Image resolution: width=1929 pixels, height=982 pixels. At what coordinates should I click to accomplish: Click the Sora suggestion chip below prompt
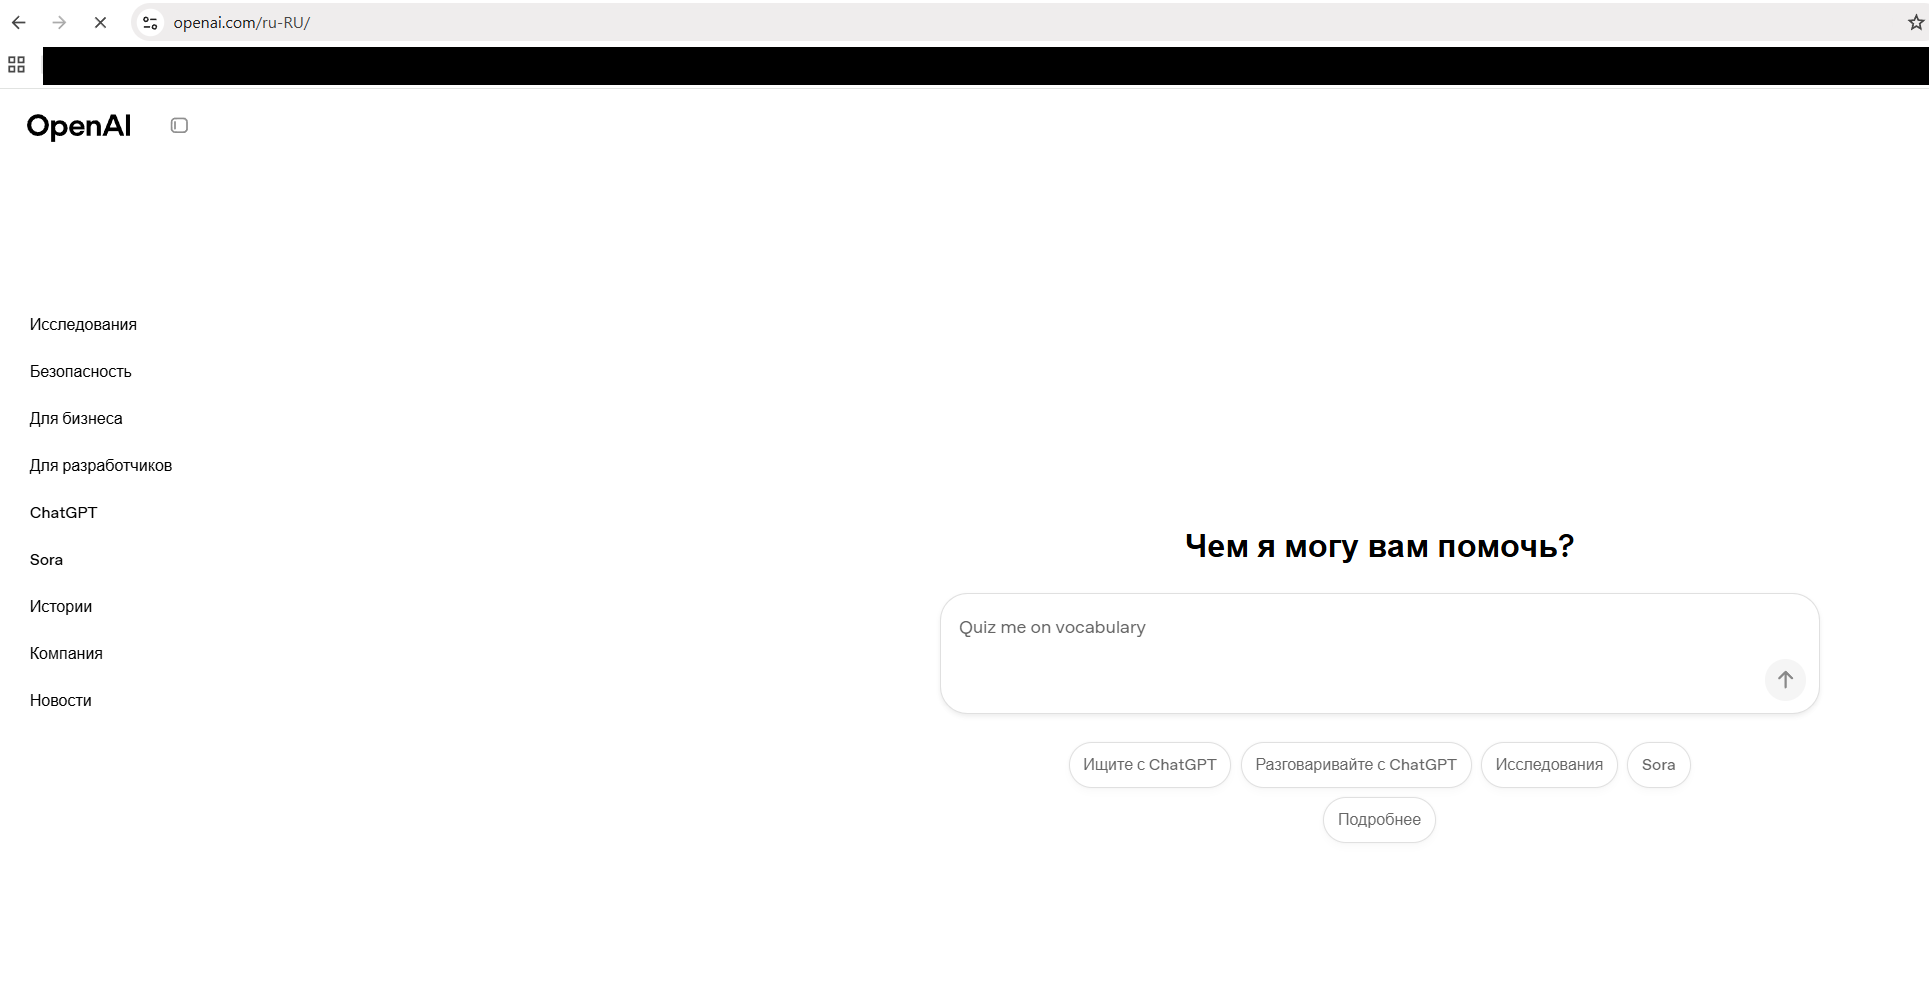coord(1658,765)
